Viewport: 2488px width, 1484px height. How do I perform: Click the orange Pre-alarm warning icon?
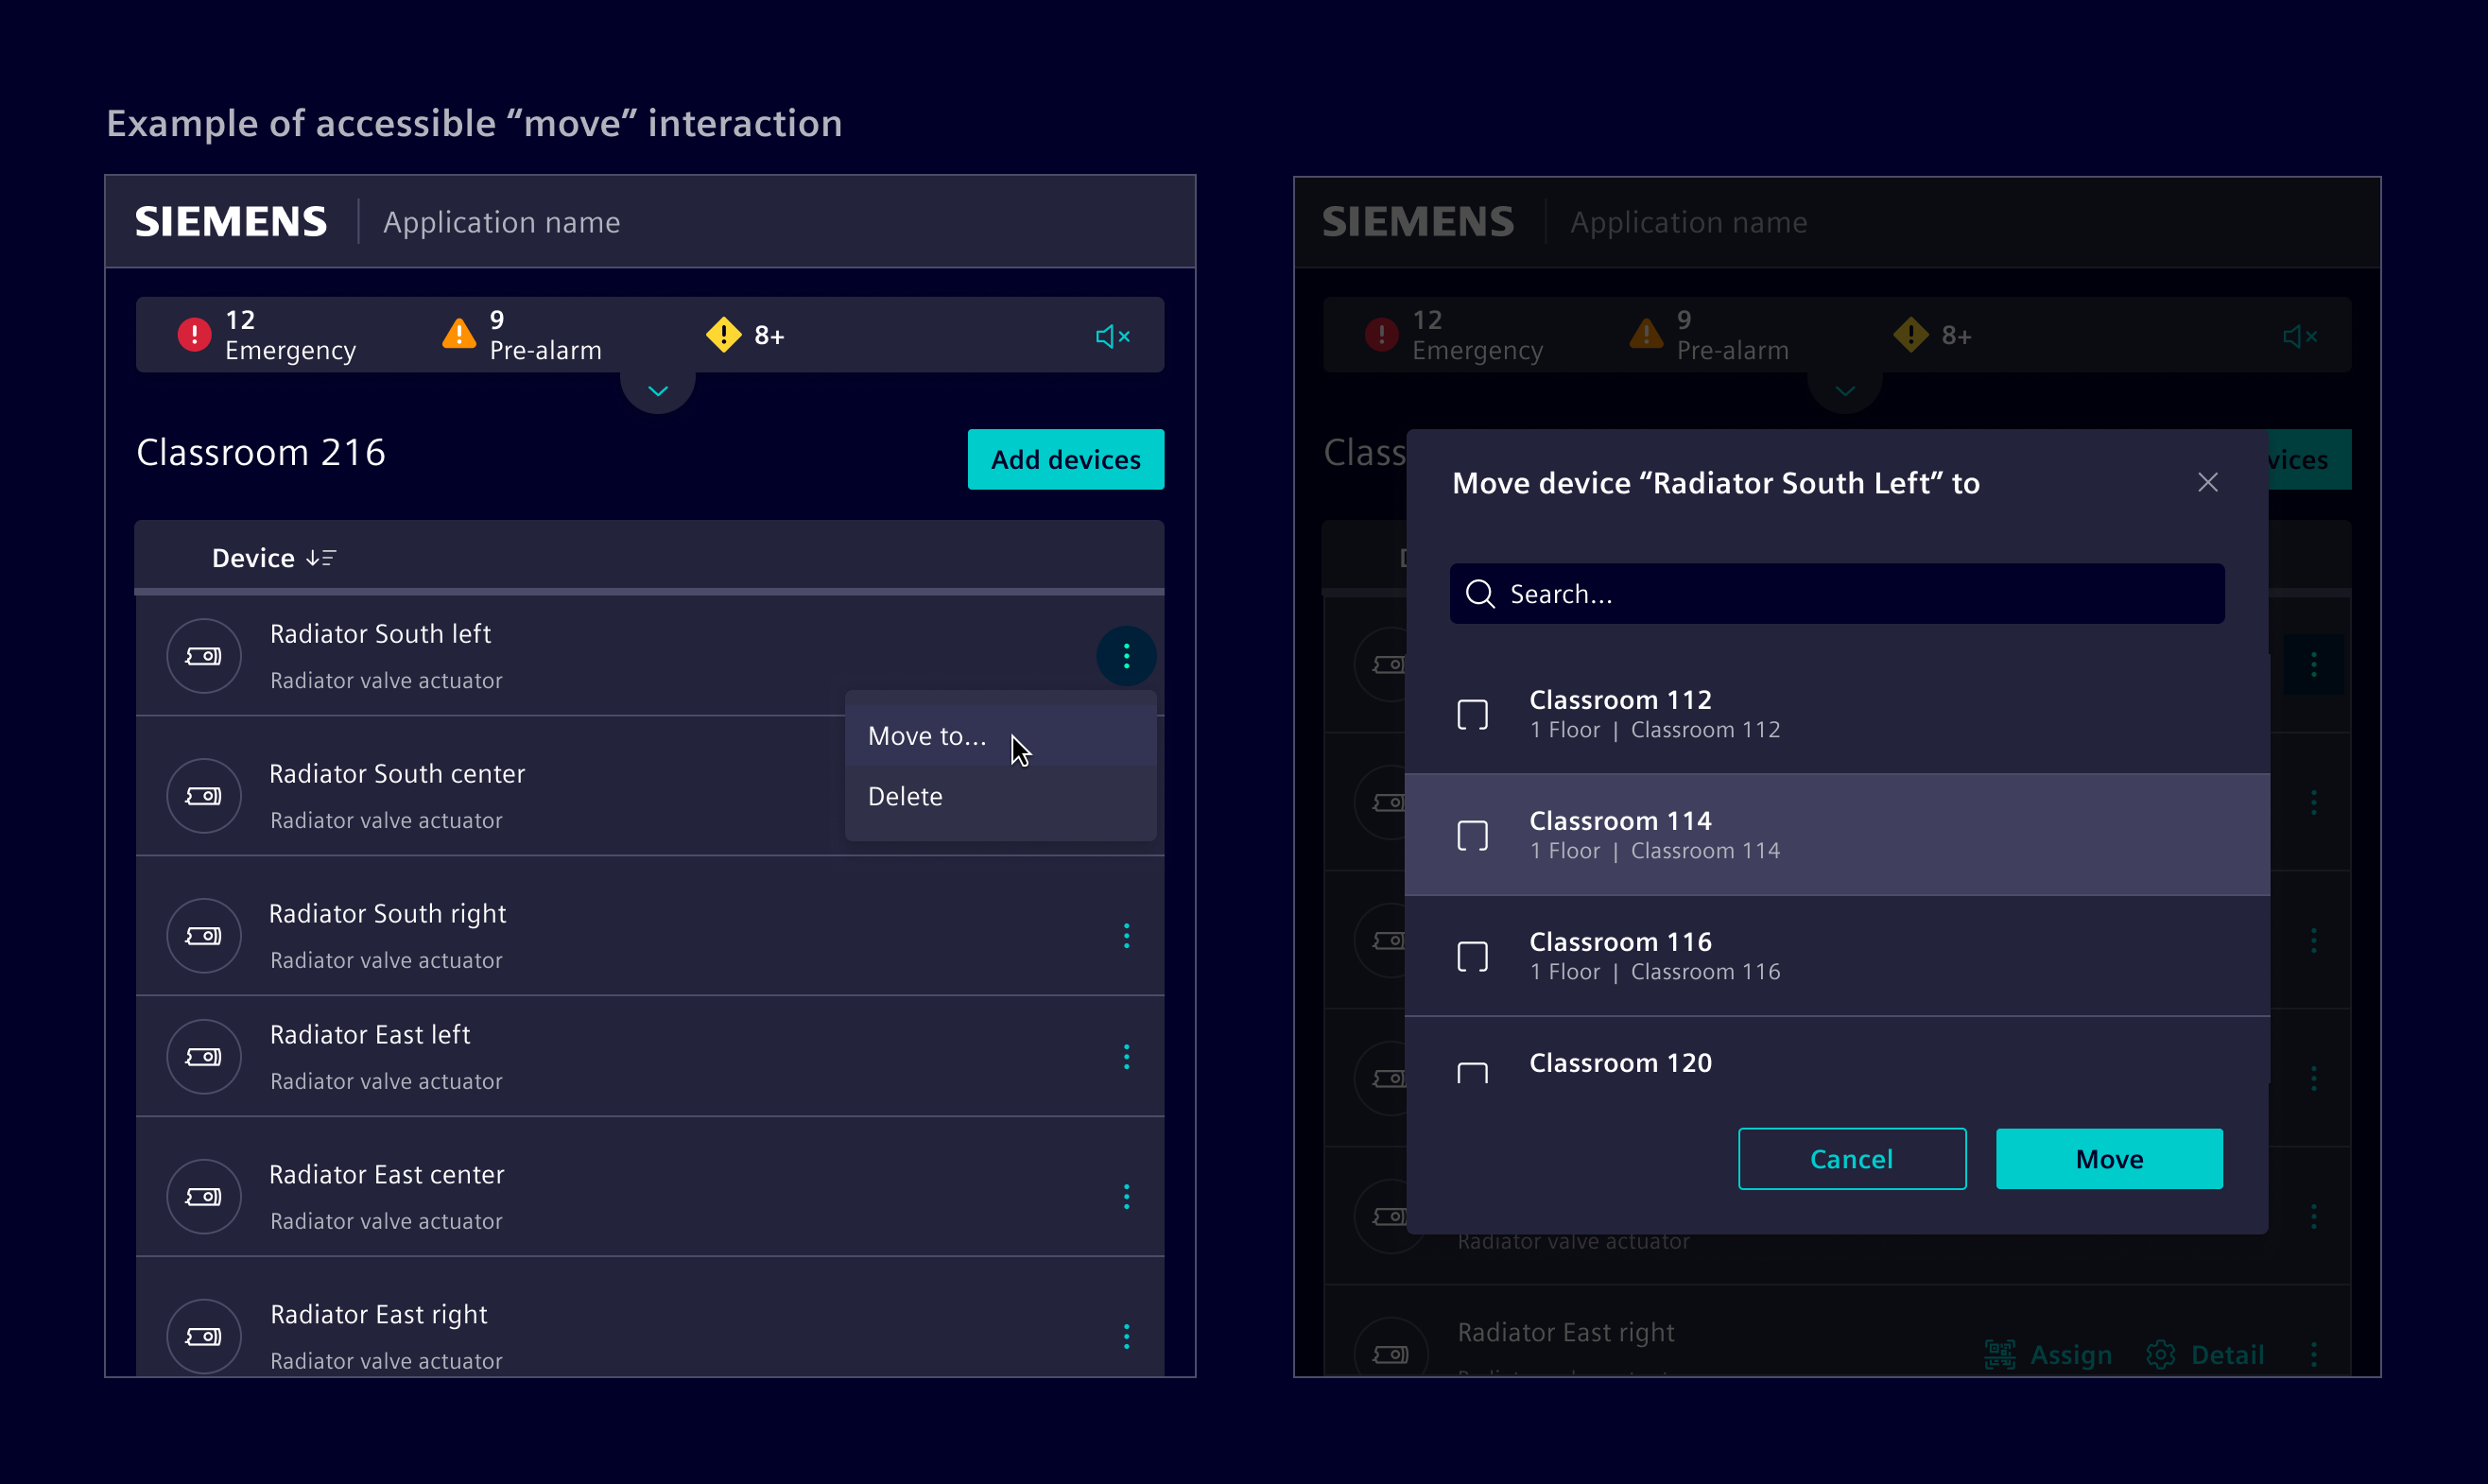(459, 335)
